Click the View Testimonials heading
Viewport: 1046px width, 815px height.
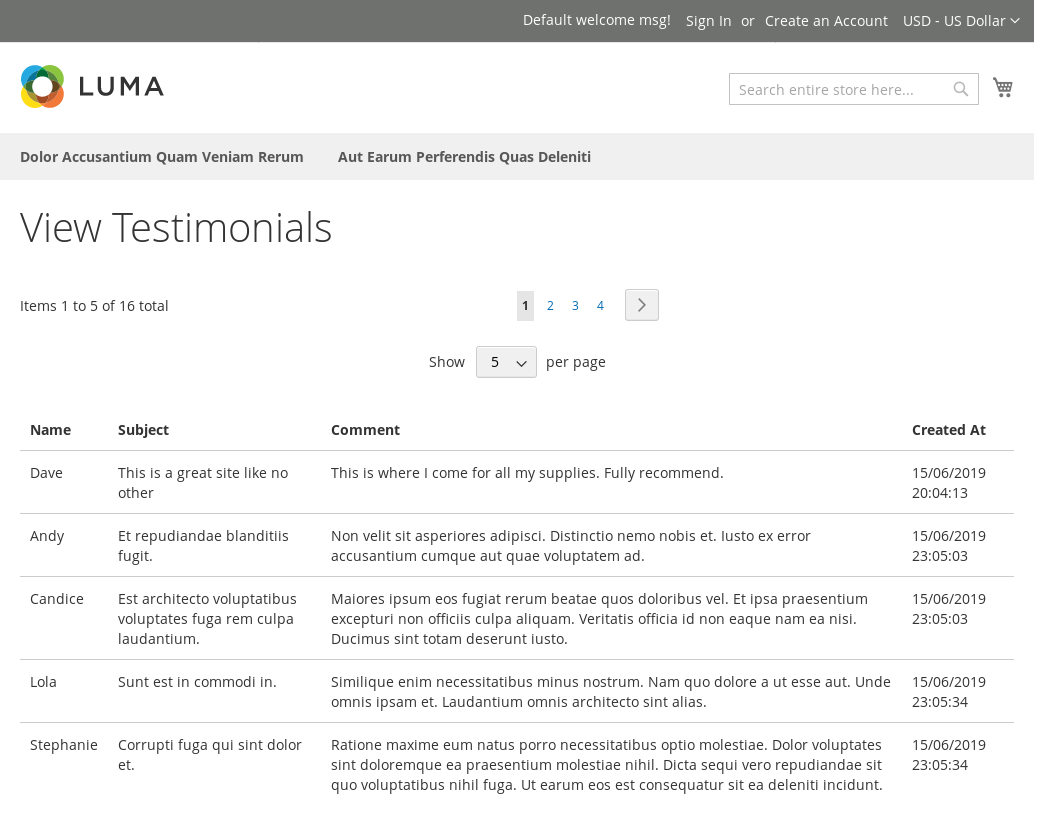coord(176,227)
